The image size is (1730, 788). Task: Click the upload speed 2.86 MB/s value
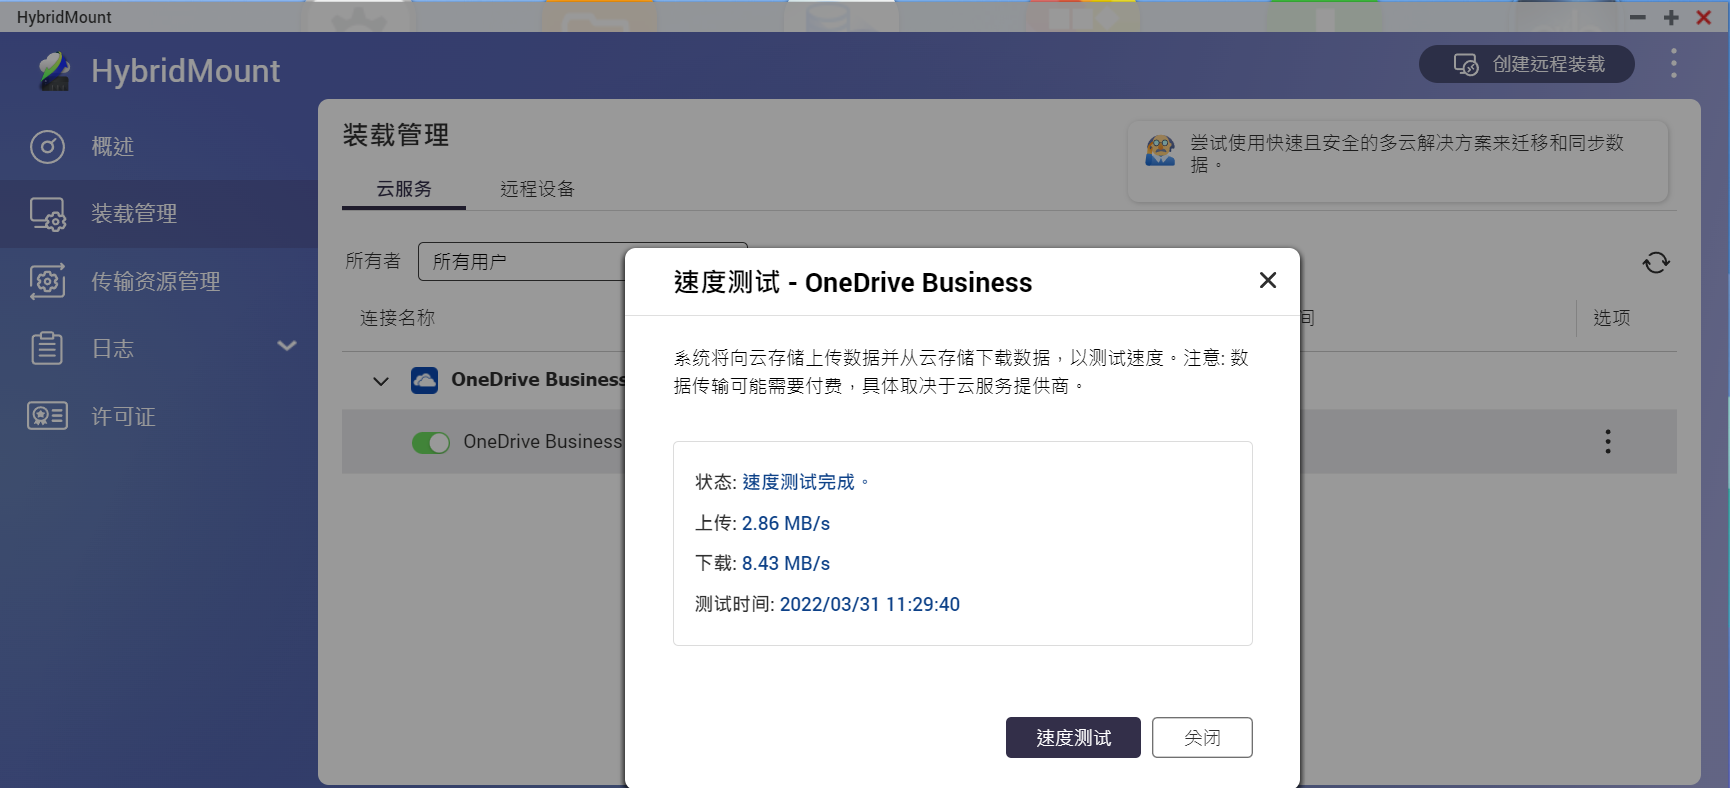point(786,524)
